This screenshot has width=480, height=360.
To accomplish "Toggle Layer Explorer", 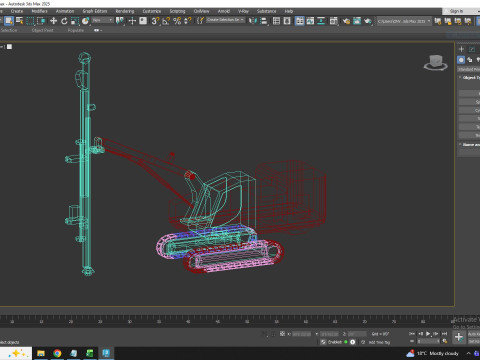I will tap(287, 21).
